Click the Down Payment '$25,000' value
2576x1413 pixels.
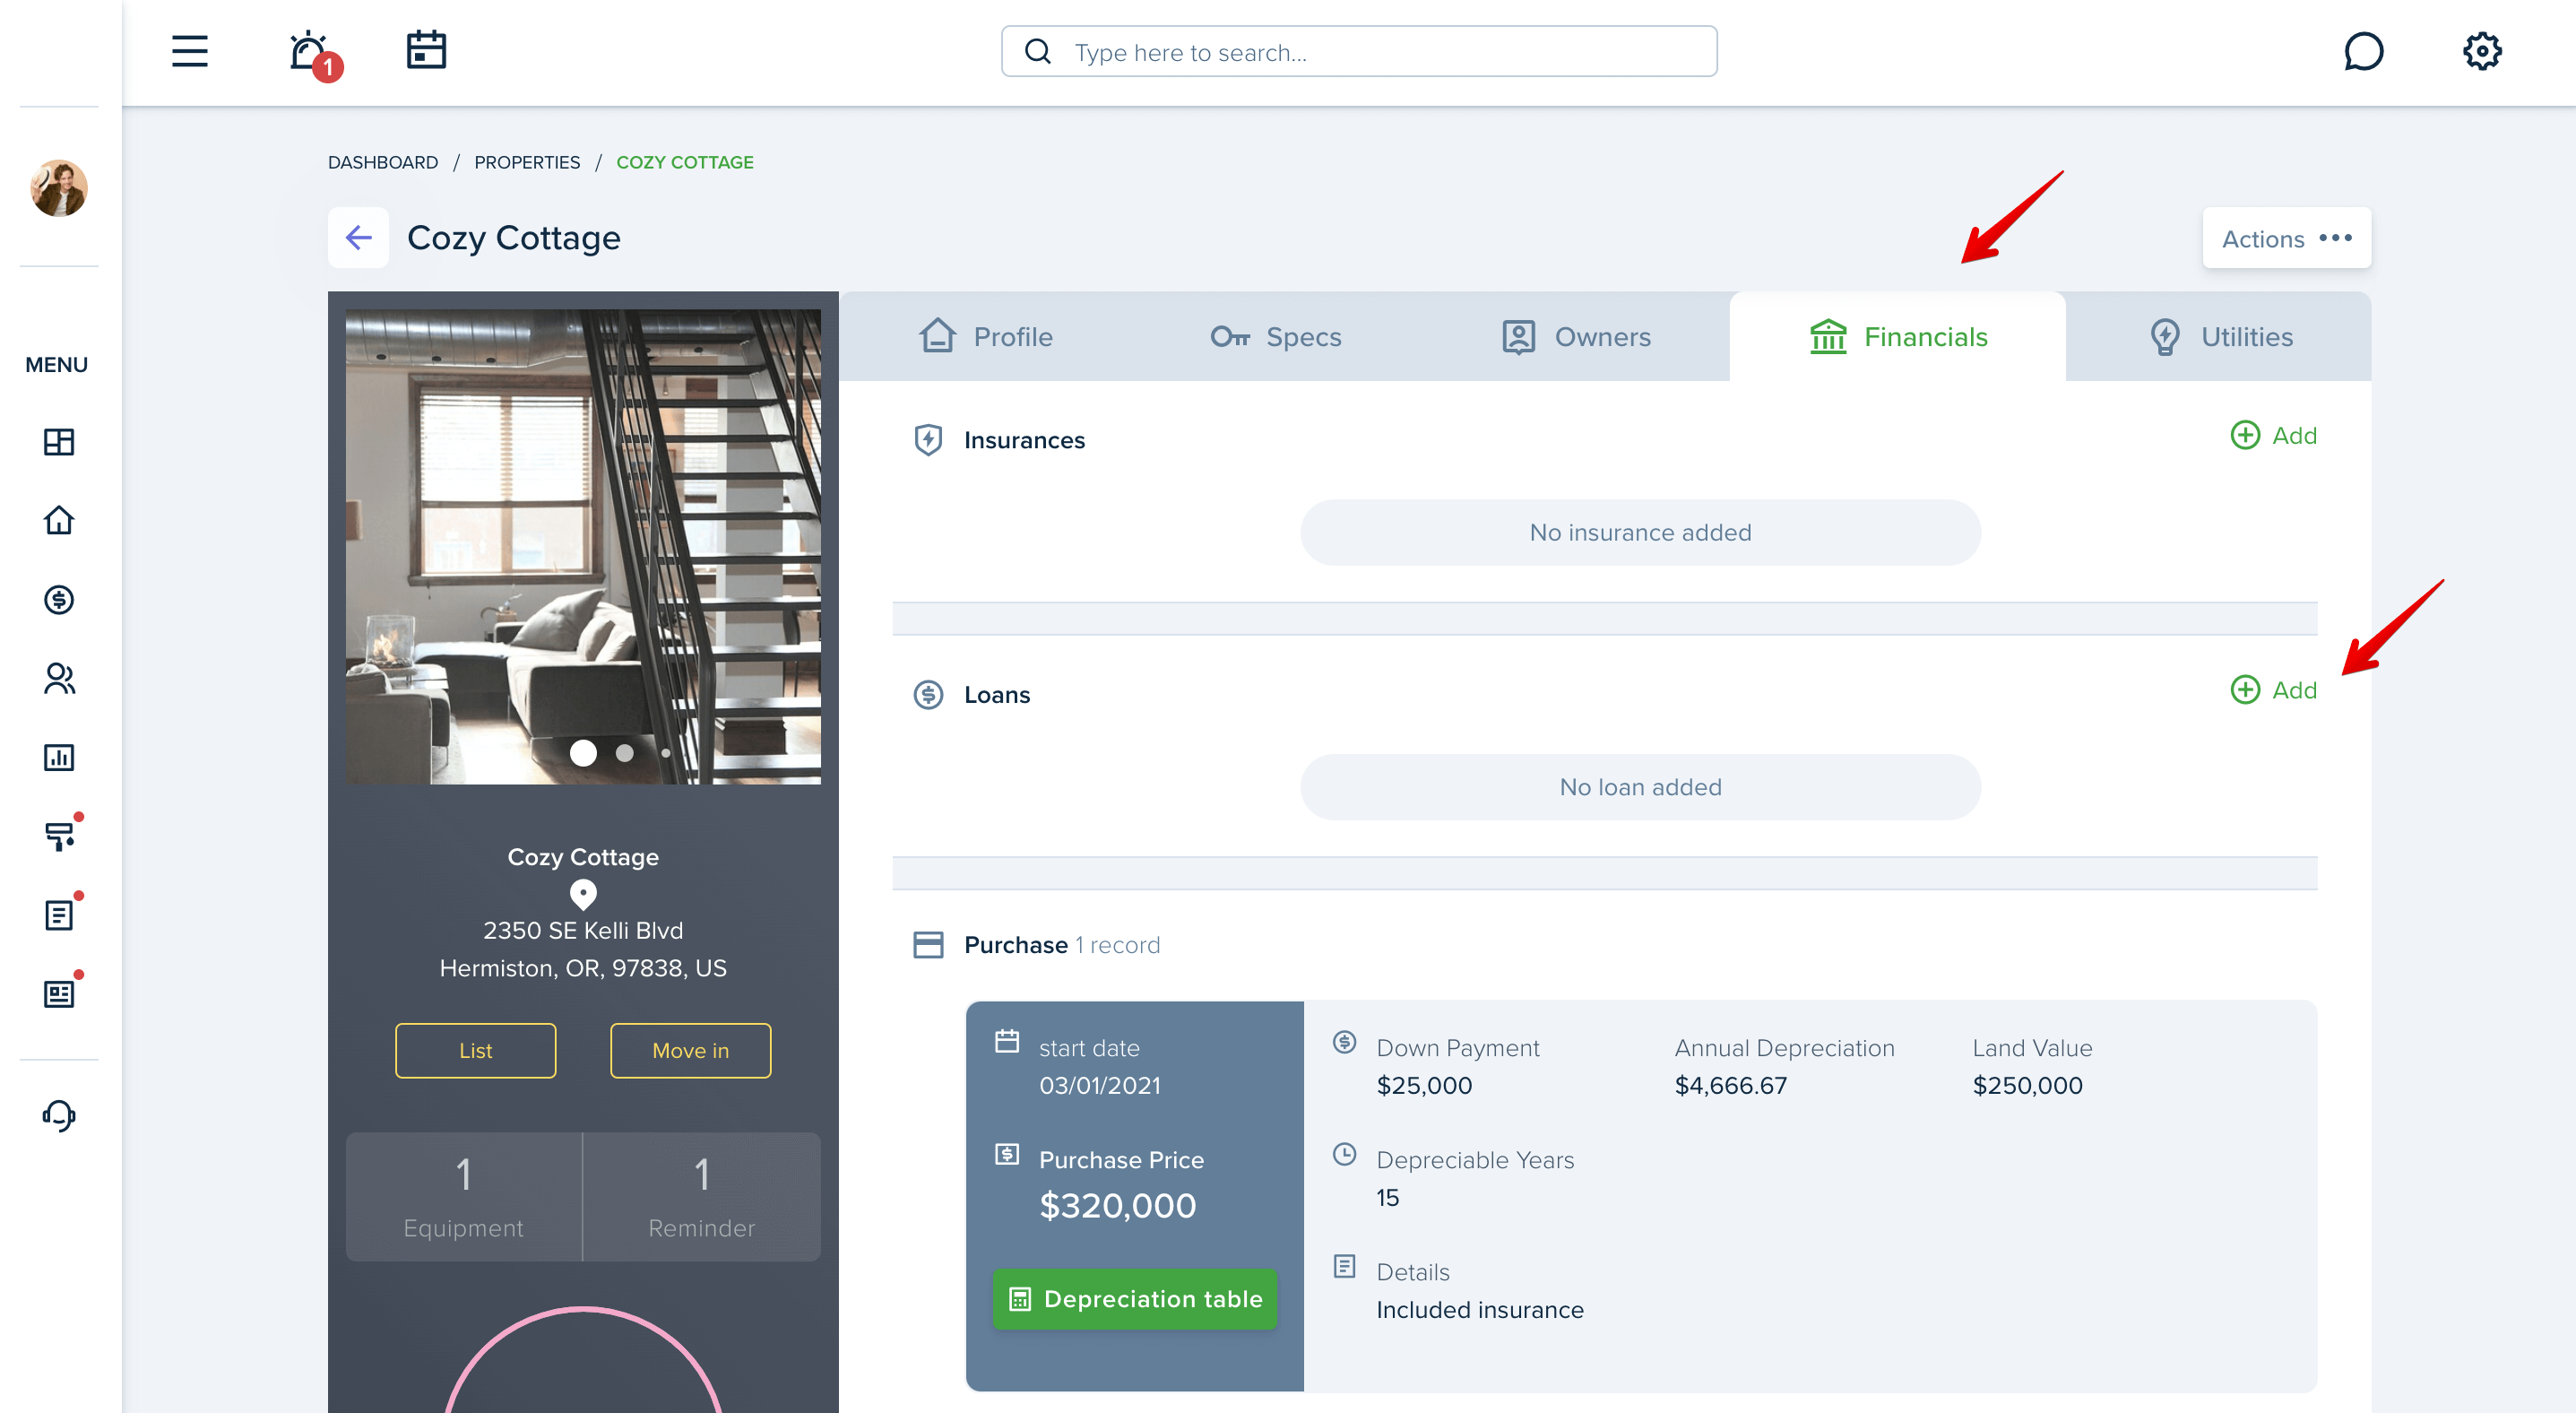click(x=1424, y=1085)
